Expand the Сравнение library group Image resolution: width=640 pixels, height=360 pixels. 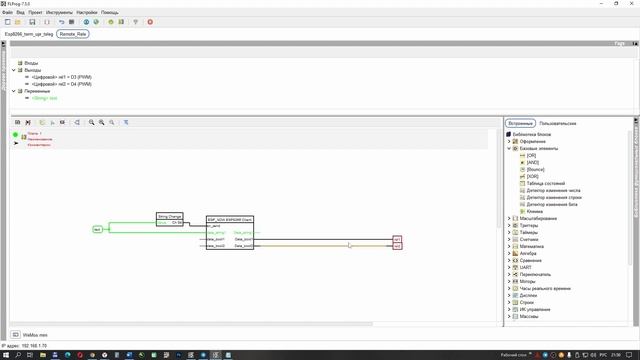(x=509, y=260)
